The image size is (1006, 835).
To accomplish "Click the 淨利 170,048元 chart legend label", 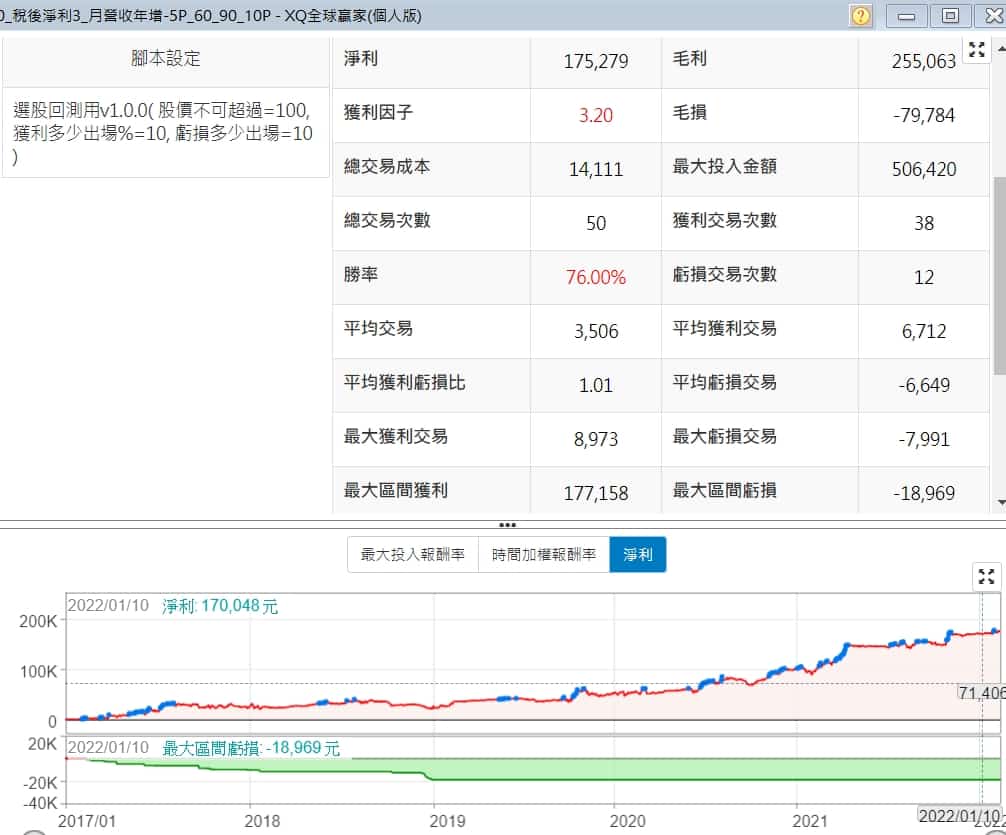I will (220, 605).
